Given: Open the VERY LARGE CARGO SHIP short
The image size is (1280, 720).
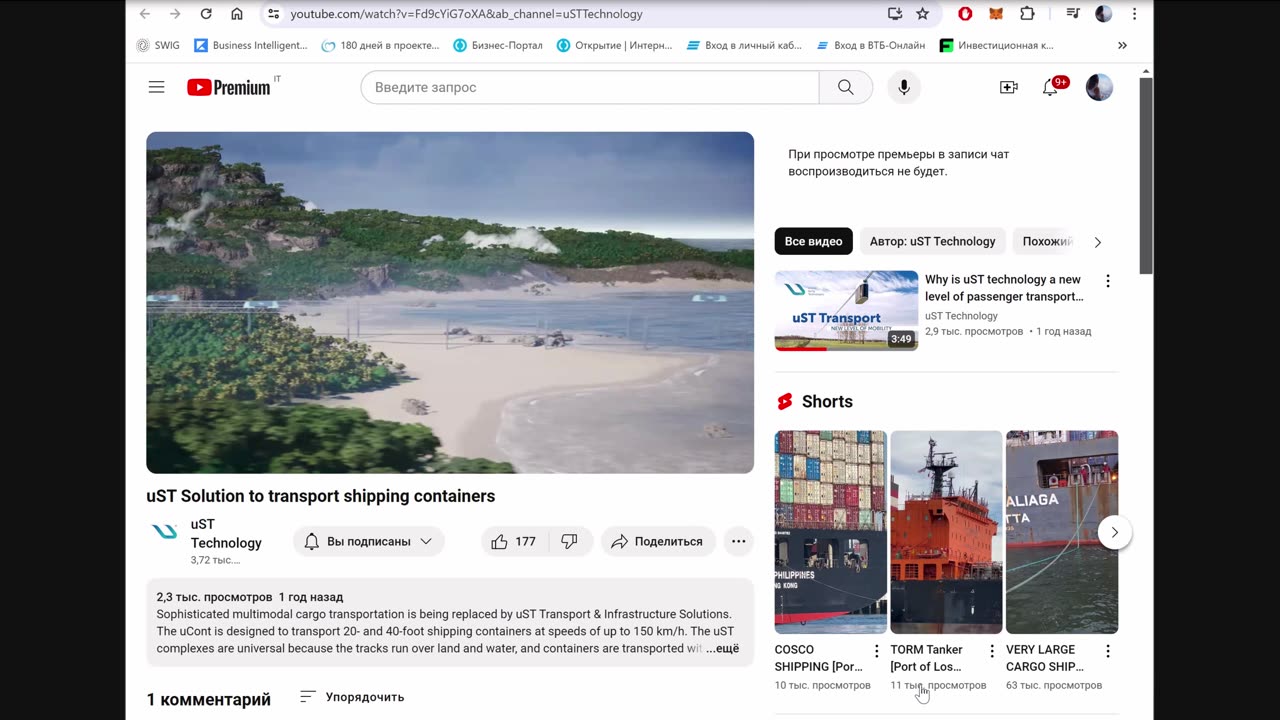Looking at the screenshot, I should [1061, 532].
